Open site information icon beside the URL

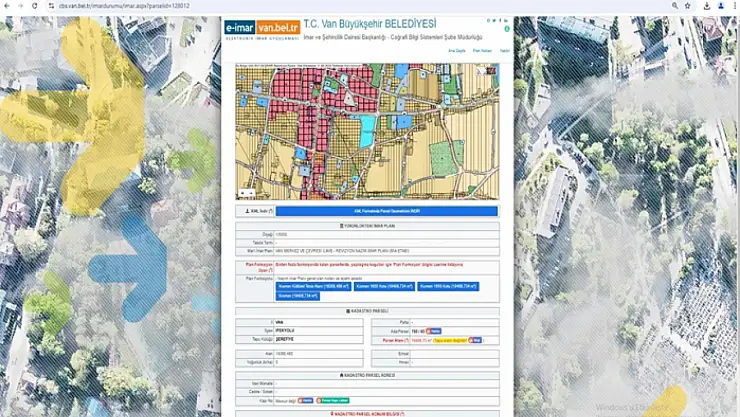pyautogui.click(x=51, y=6)
